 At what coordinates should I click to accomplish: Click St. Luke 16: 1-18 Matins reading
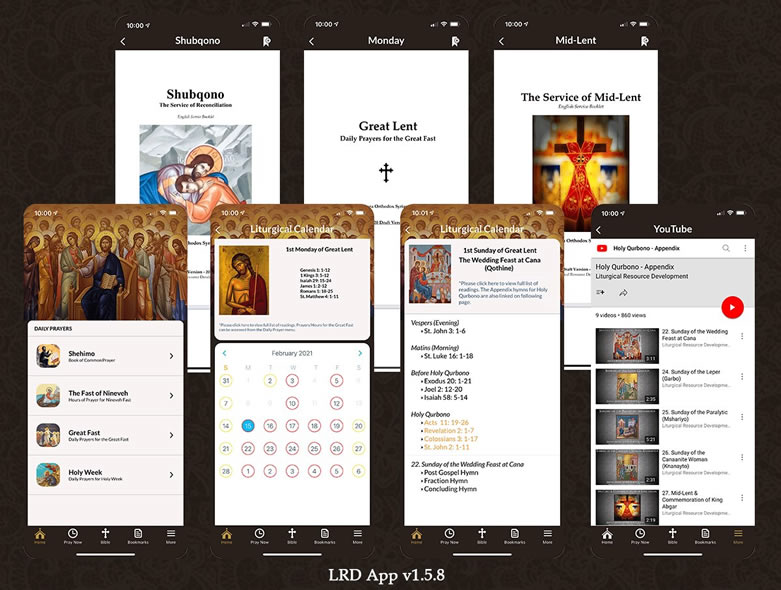click(448, 356)
